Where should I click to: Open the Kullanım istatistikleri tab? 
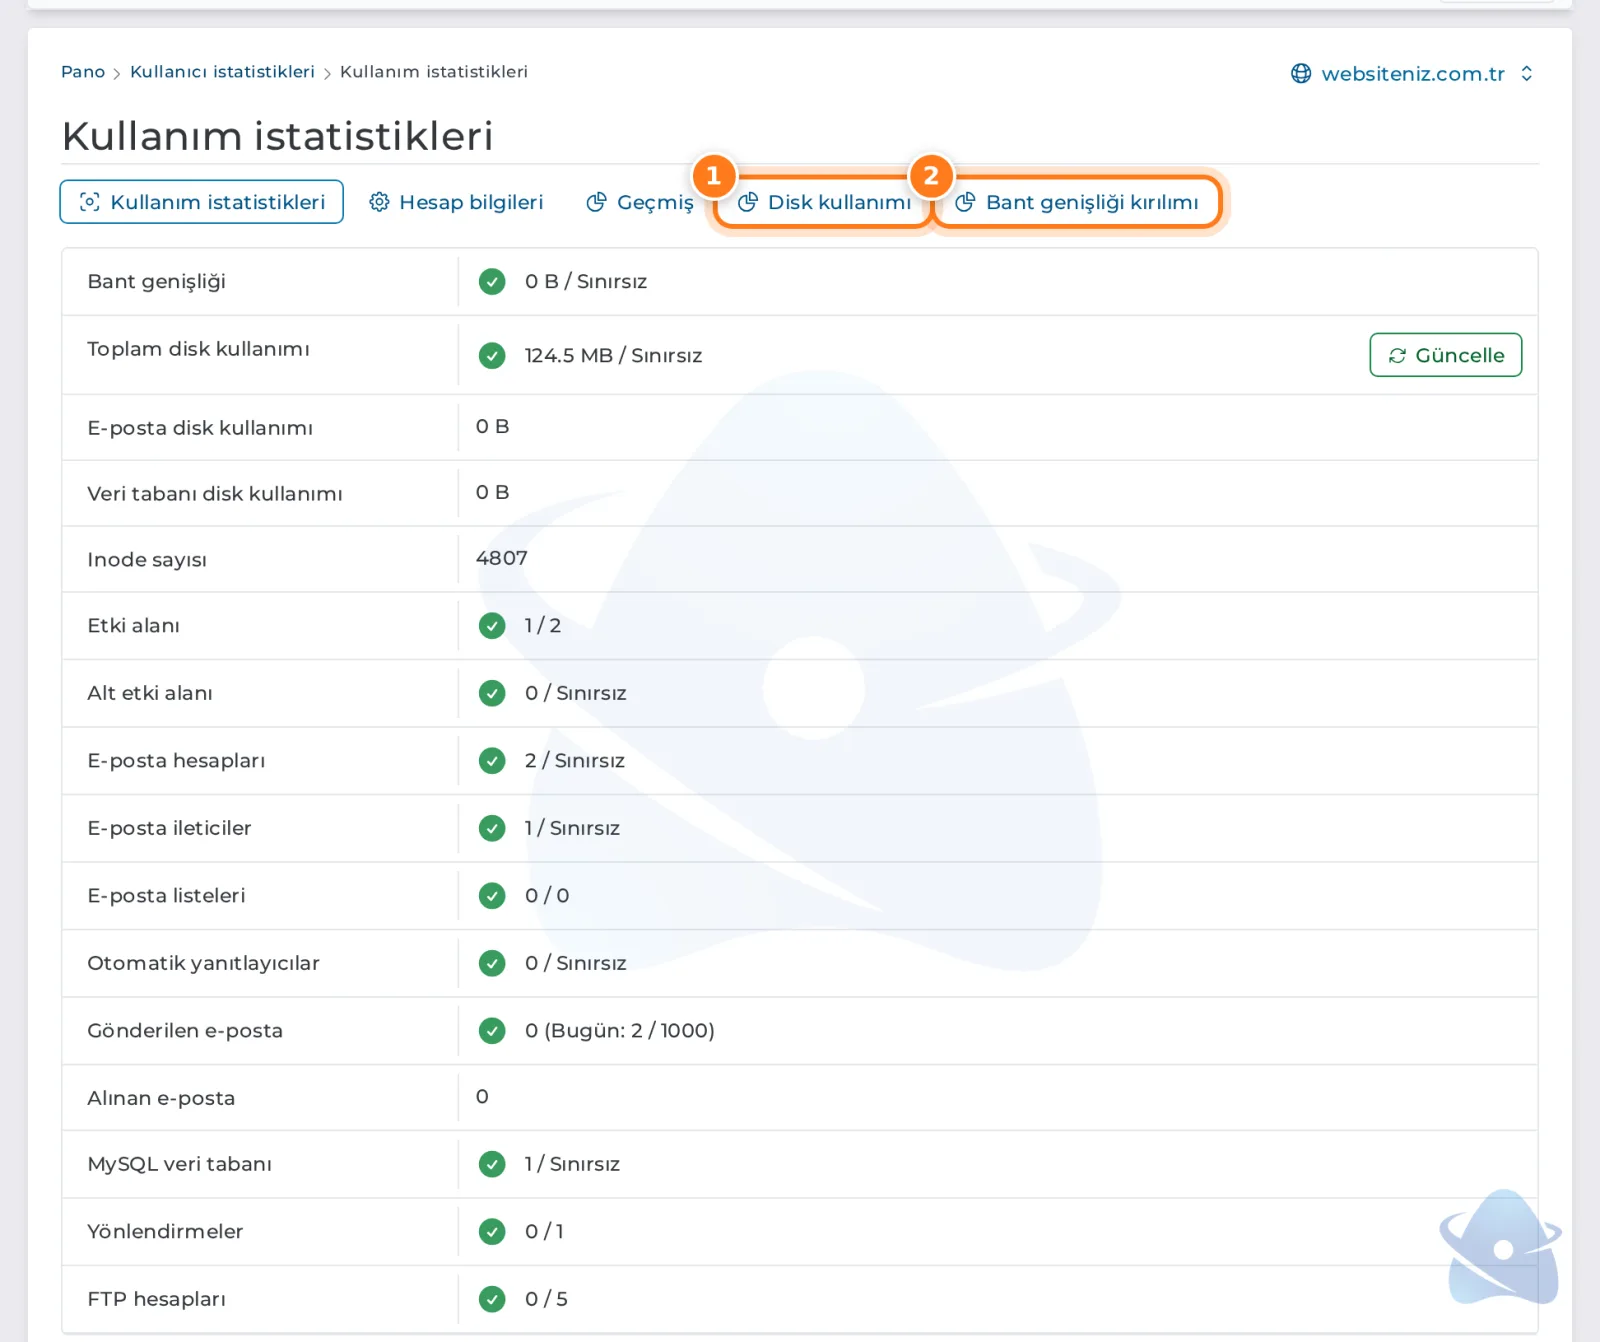201,202
